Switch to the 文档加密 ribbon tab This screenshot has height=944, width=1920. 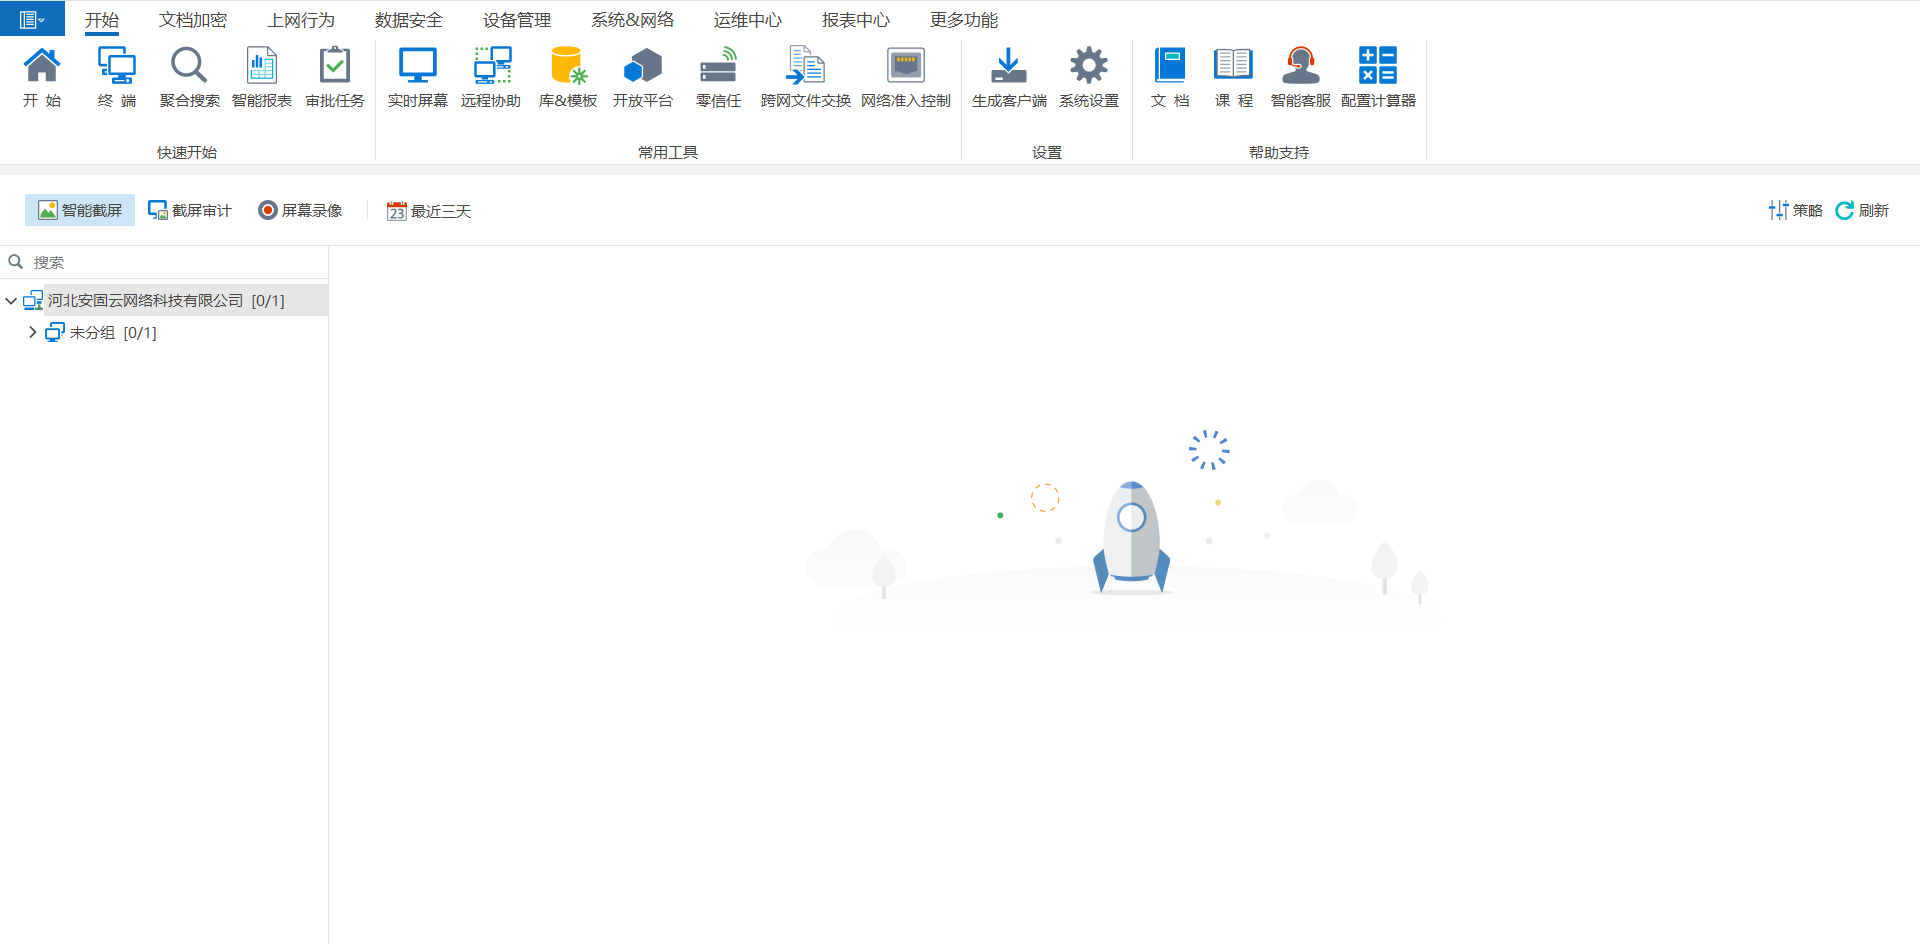193,20
